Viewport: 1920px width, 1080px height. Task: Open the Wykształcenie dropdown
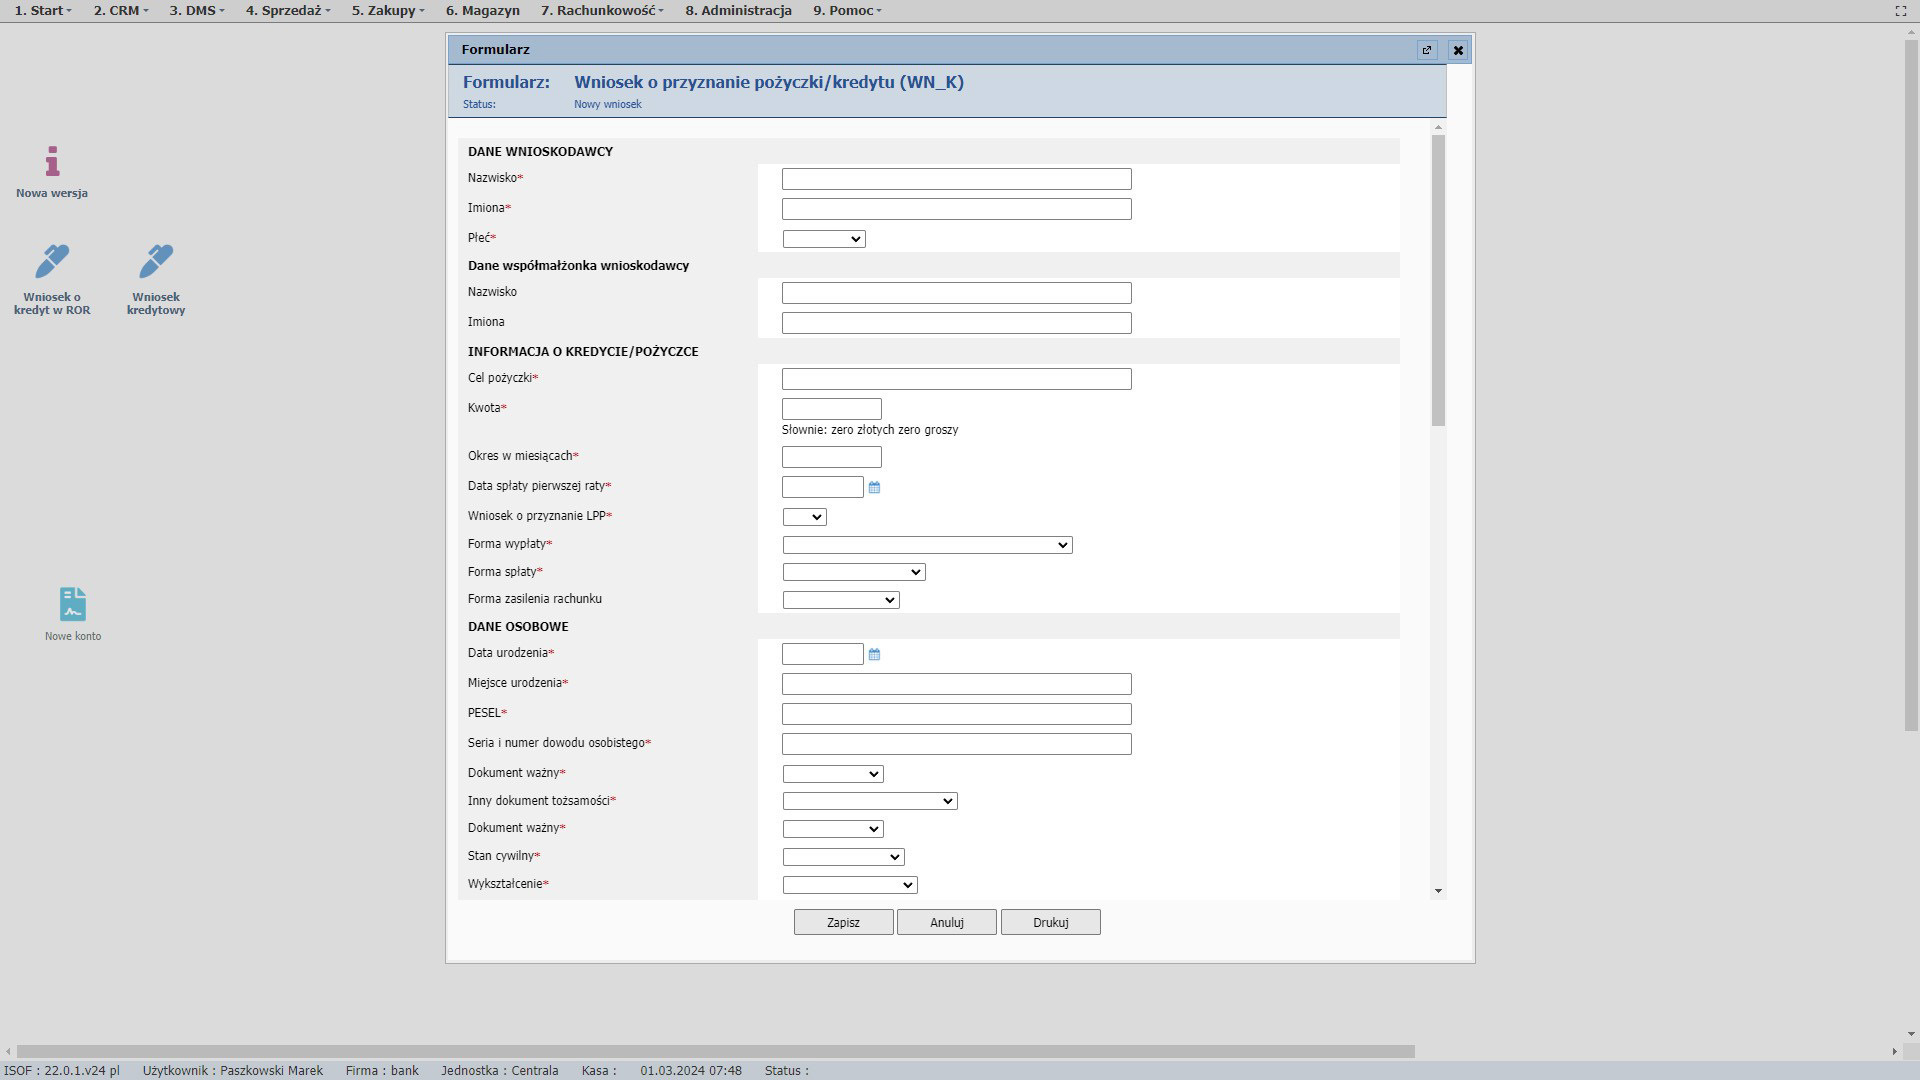coord(850,885)
